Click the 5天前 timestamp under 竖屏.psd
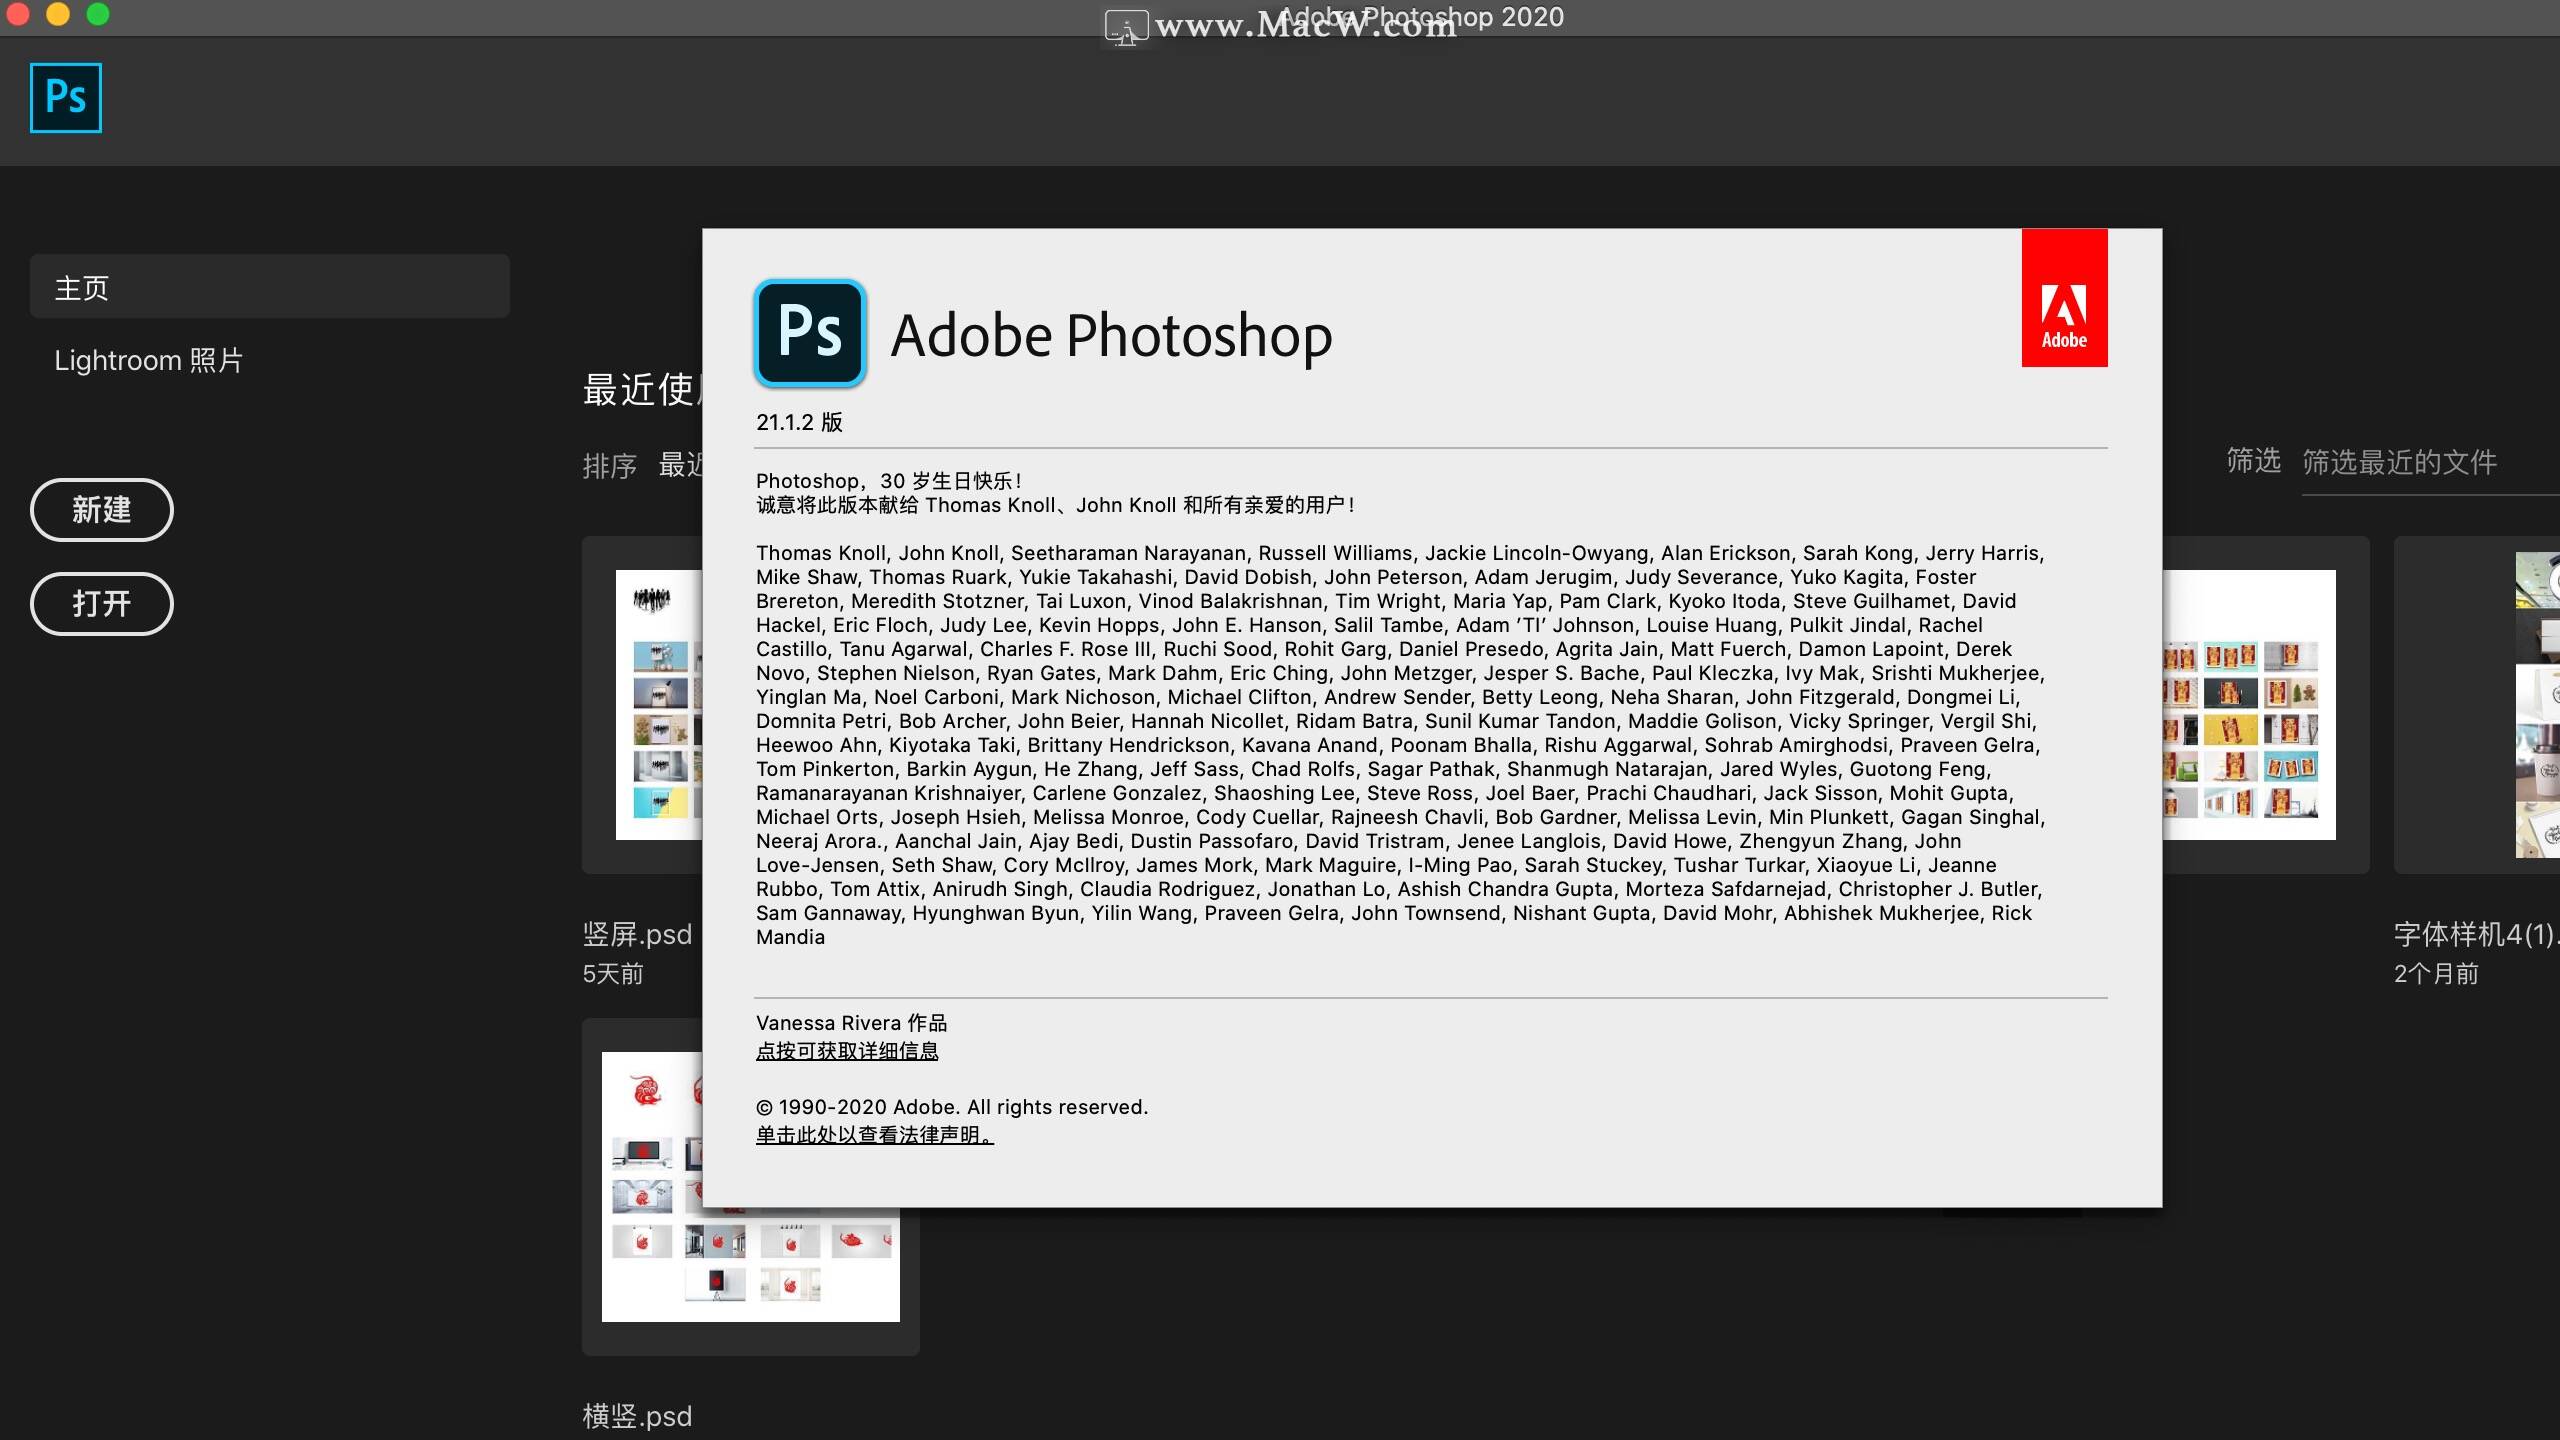 [x=613, y=974]
